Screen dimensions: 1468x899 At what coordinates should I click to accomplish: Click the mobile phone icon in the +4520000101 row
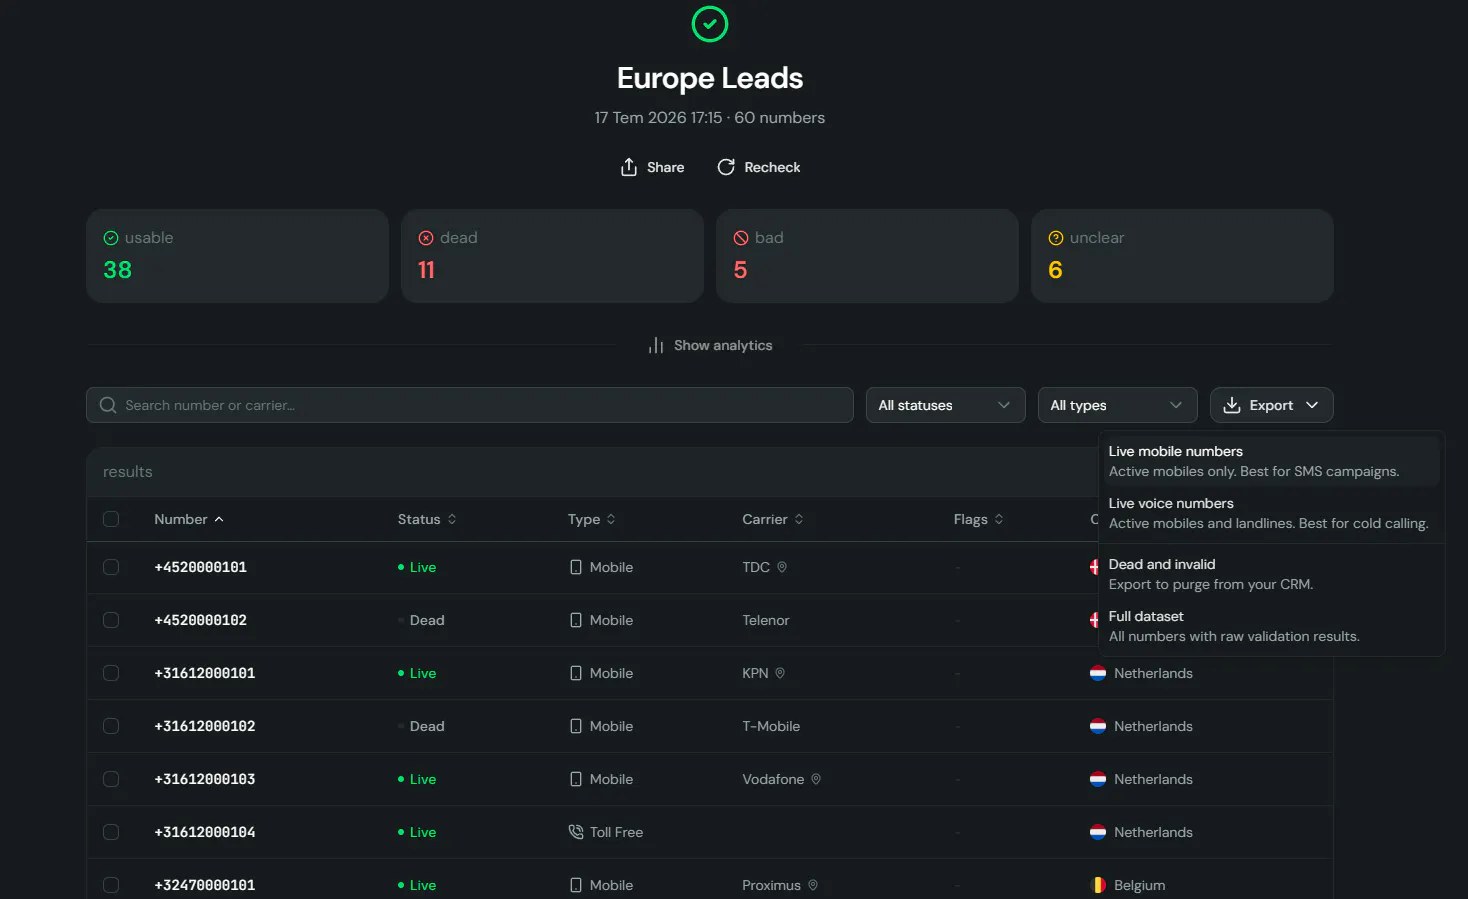click(x=576, y=567)
